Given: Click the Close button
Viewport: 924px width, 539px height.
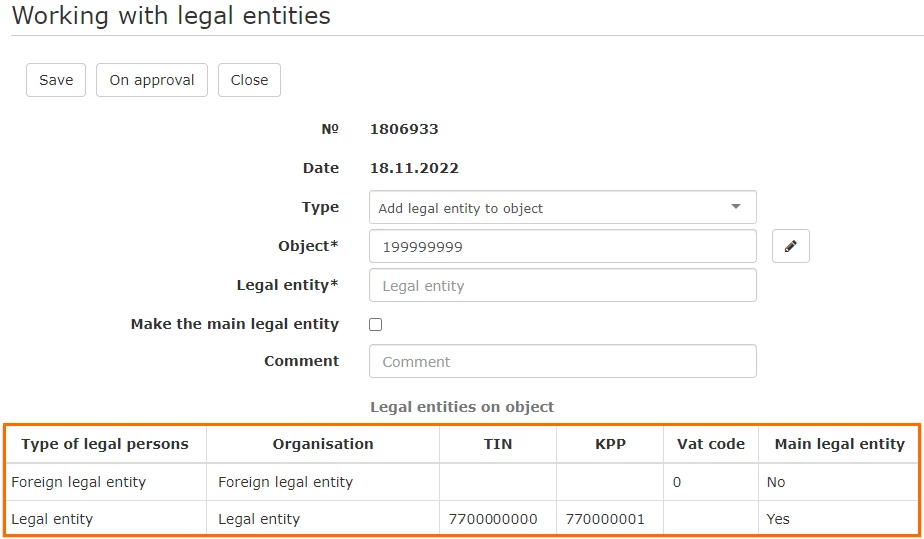Looking at the screenshot, I should [x=249, y=80].
